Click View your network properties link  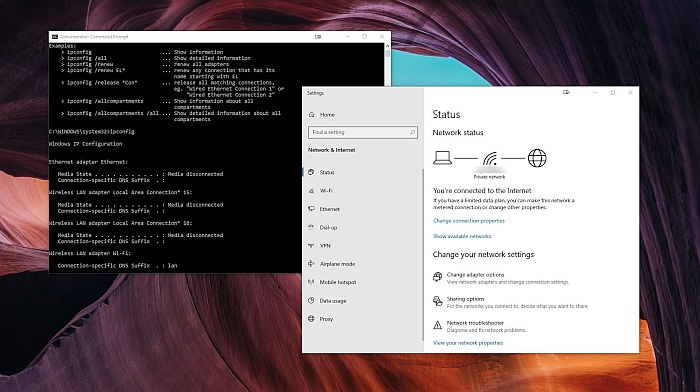tap(467, 343)
